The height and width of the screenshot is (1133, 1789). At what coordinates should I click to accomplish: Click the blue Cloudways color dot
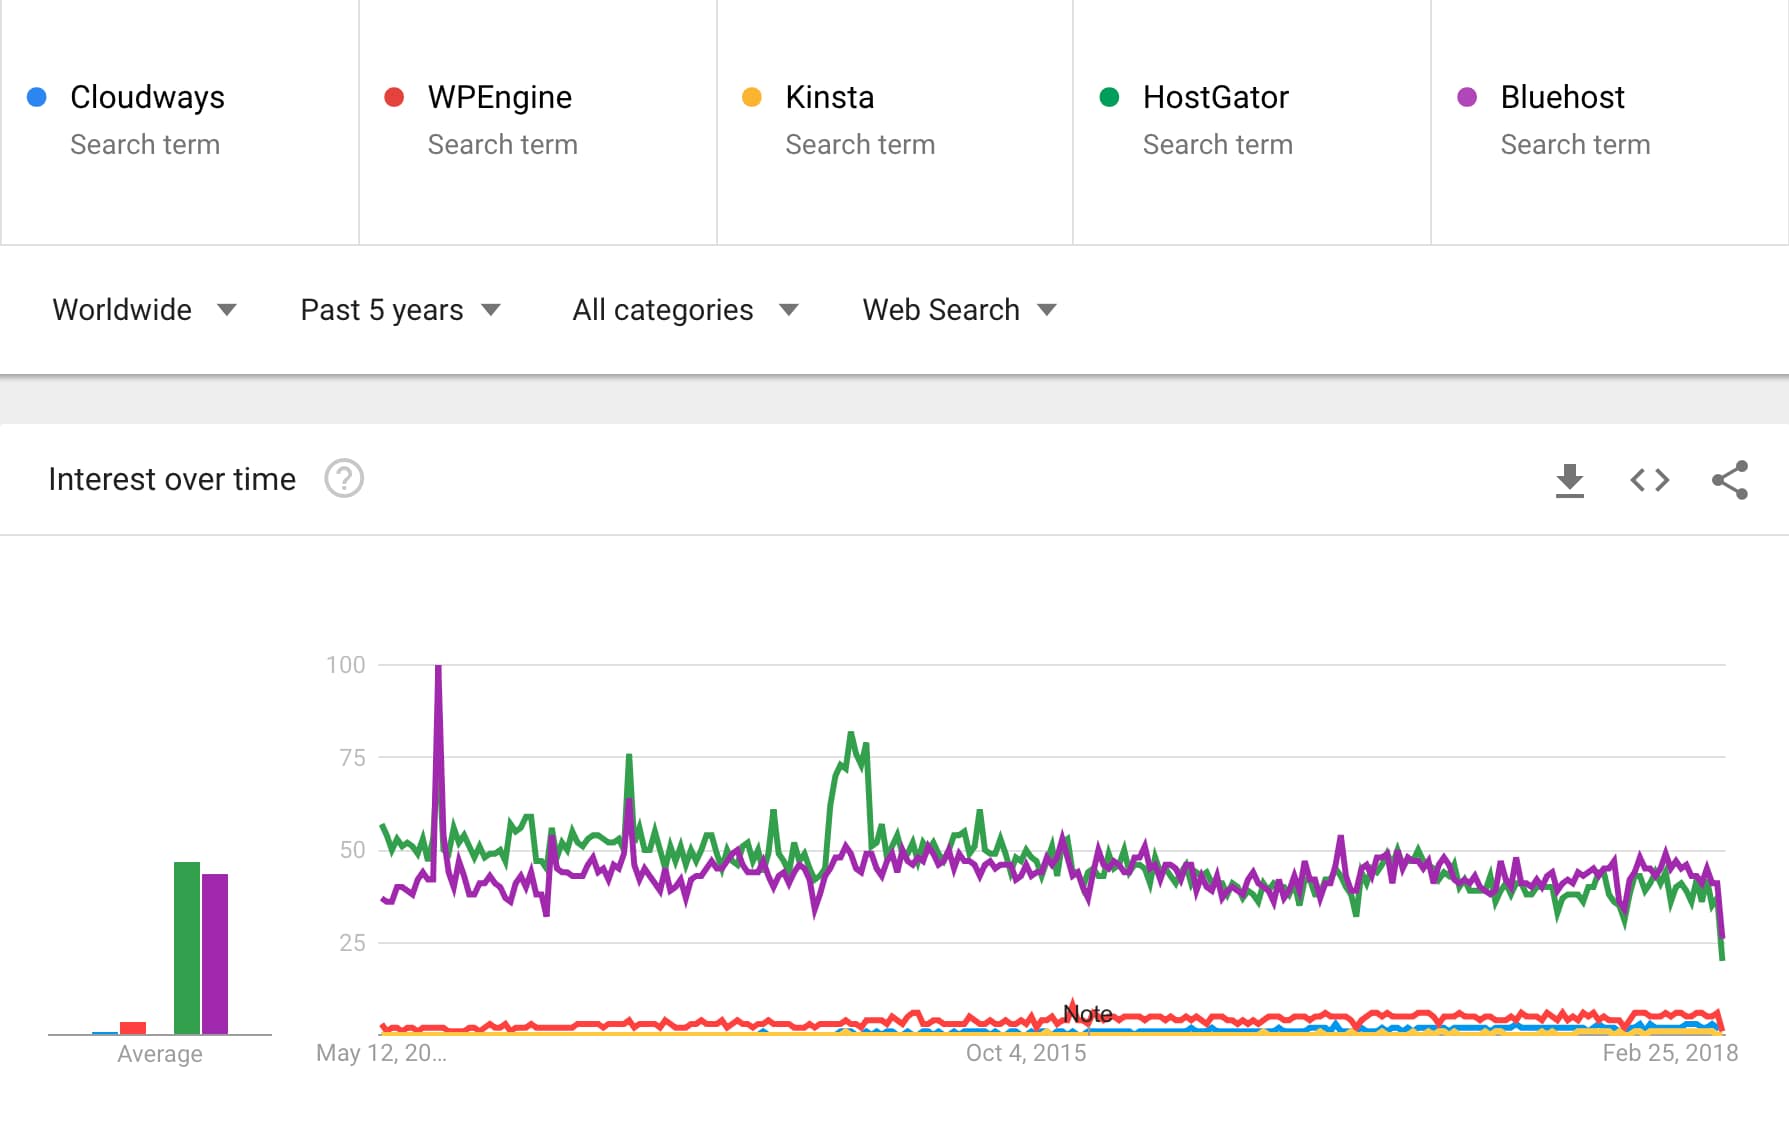tap(36, 96)
